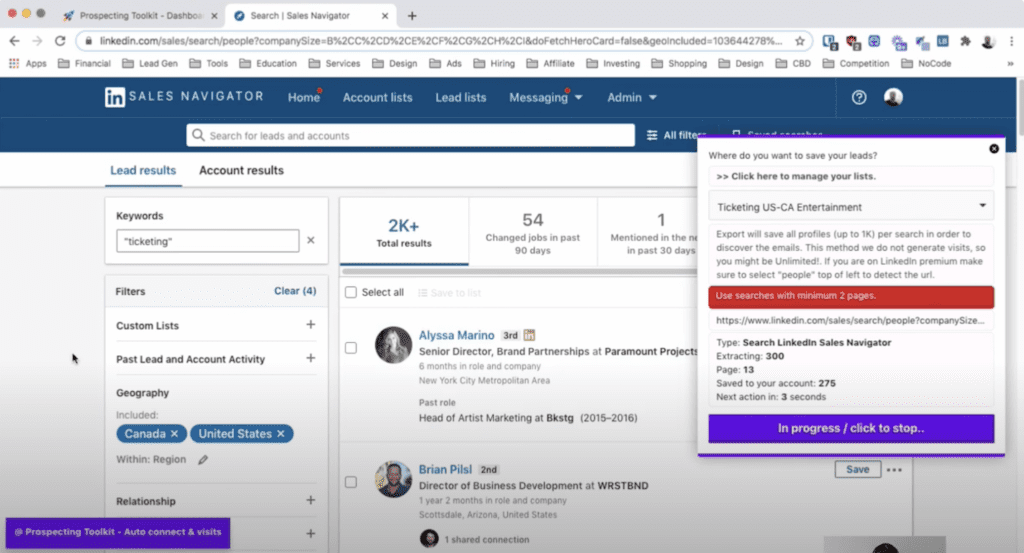Click the LinkedIn Sales Navigator logo
Screen dimensions: 1024x553
(x=184, y=97)
